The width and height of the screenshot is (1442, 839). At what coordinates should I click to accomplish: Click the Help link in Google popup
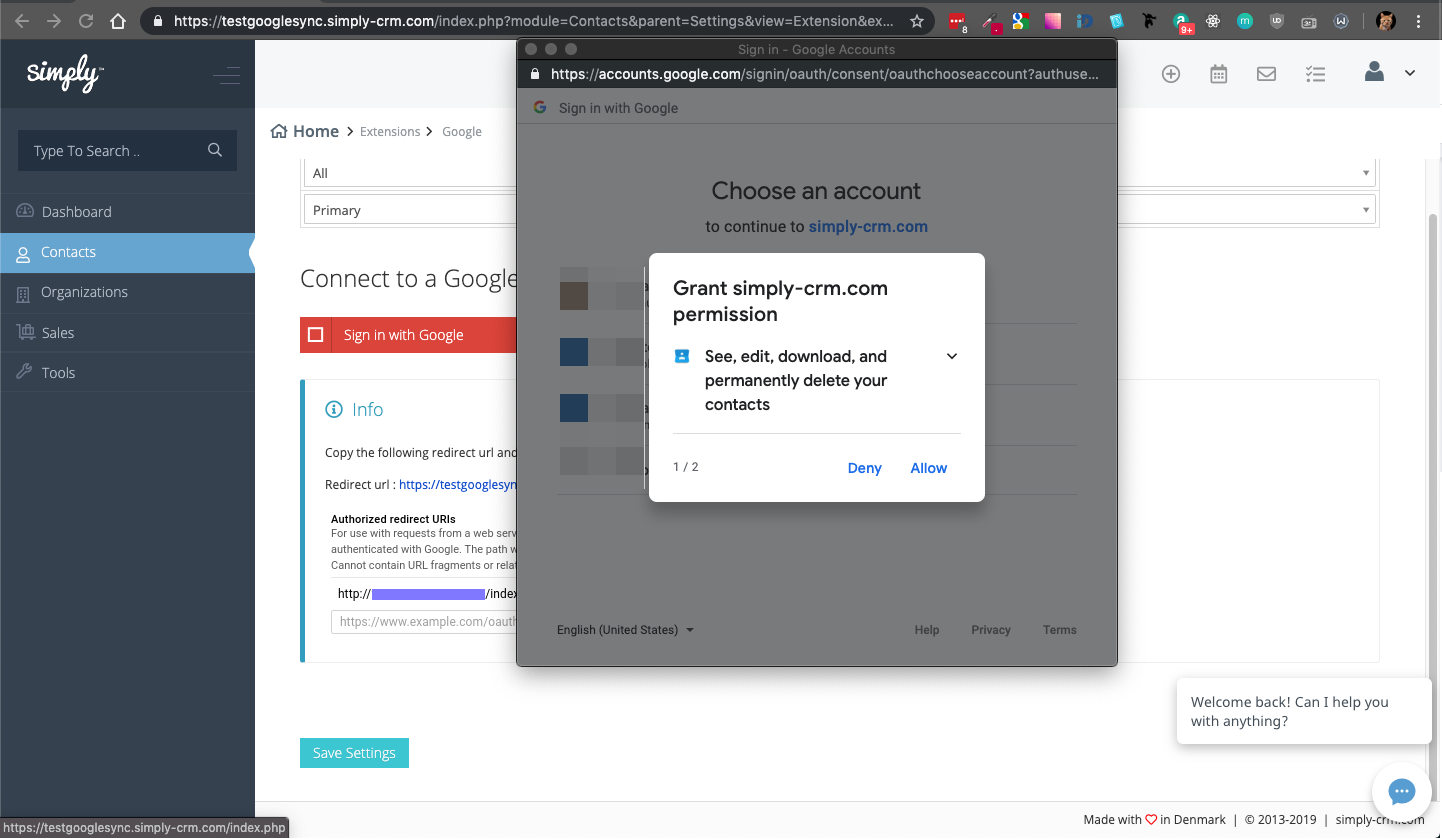coord(927,630)
